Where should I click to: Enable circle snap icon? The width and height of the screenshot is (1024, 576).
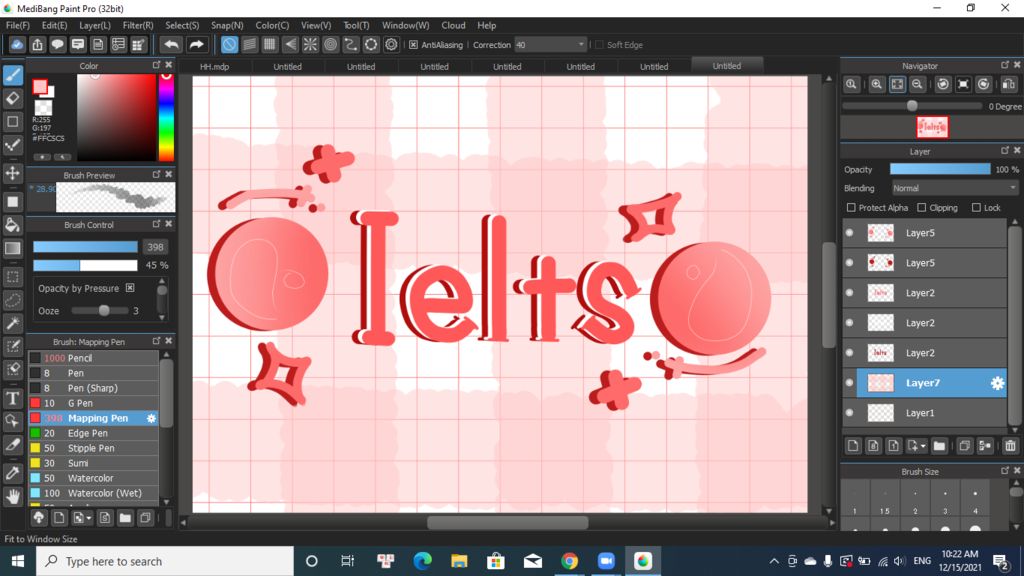click(x=330, y=44)
